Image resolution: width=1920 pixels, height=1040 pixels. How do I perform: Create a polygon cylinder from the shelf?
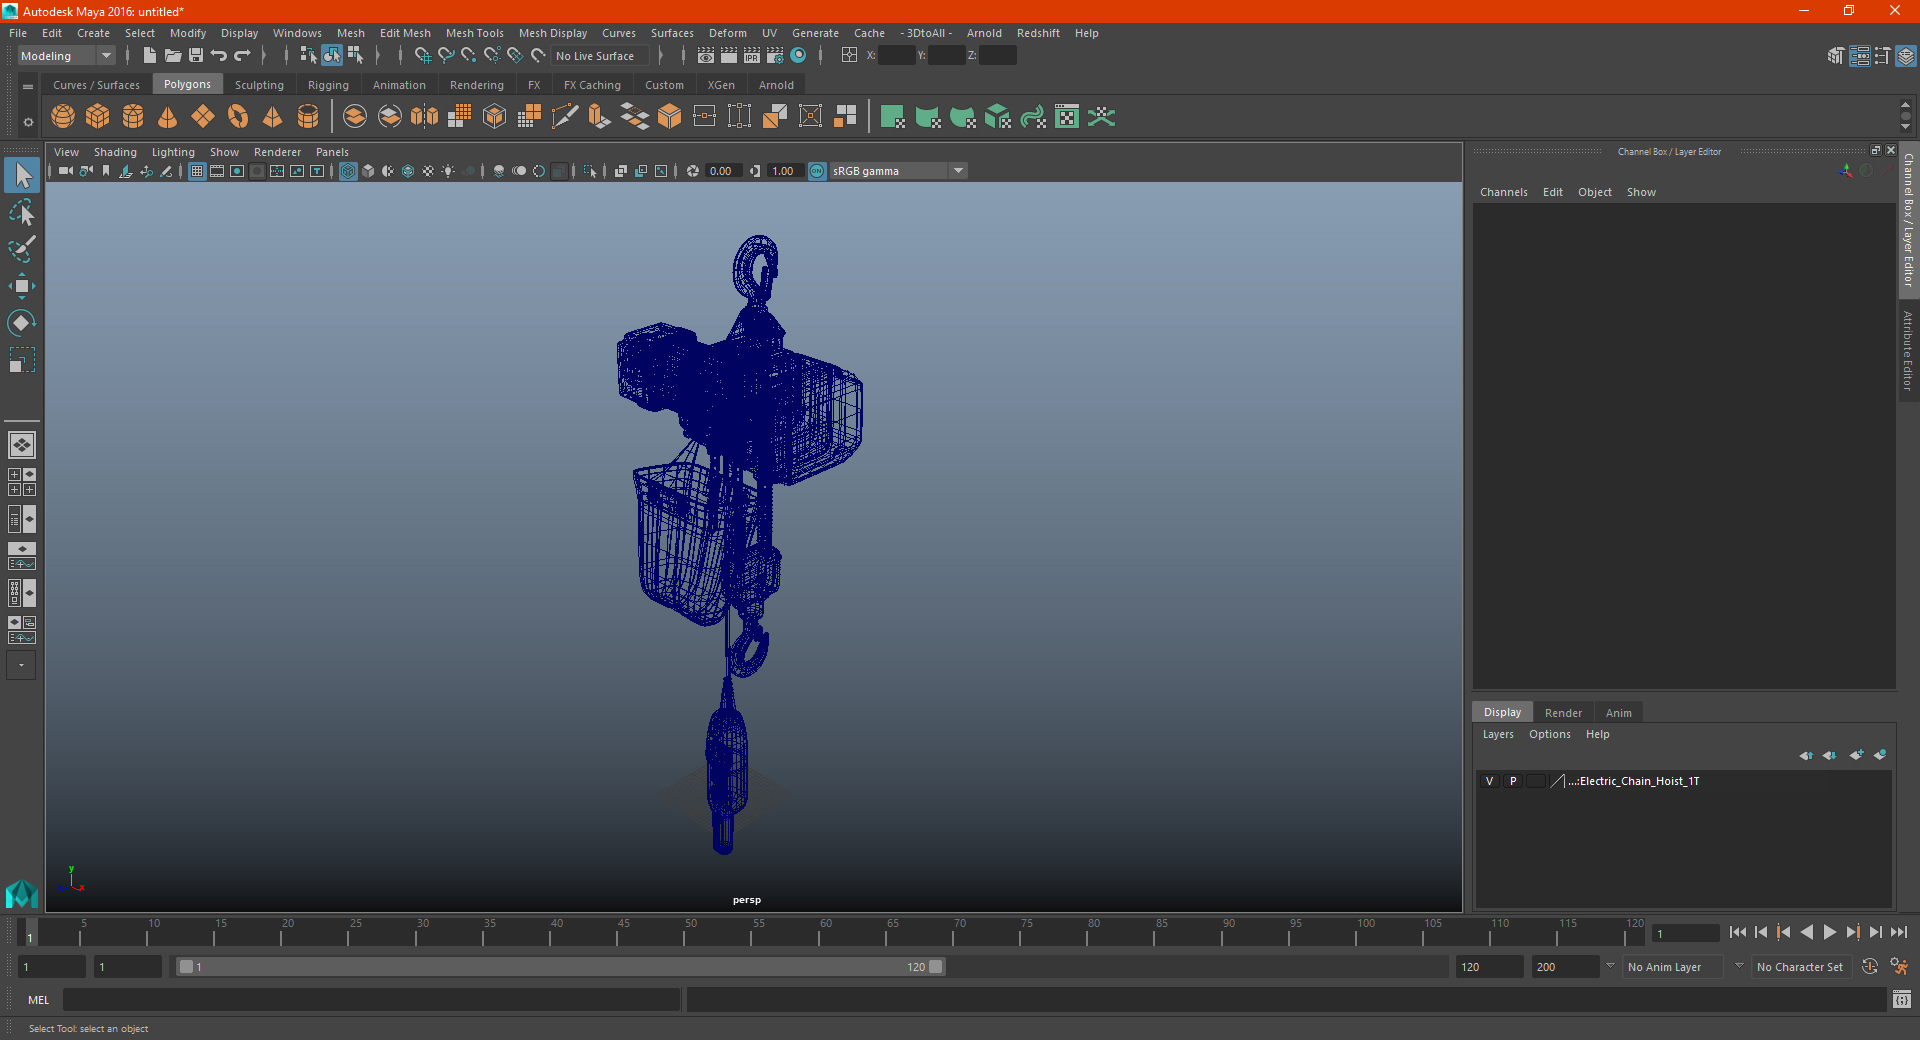coord(133,117)
